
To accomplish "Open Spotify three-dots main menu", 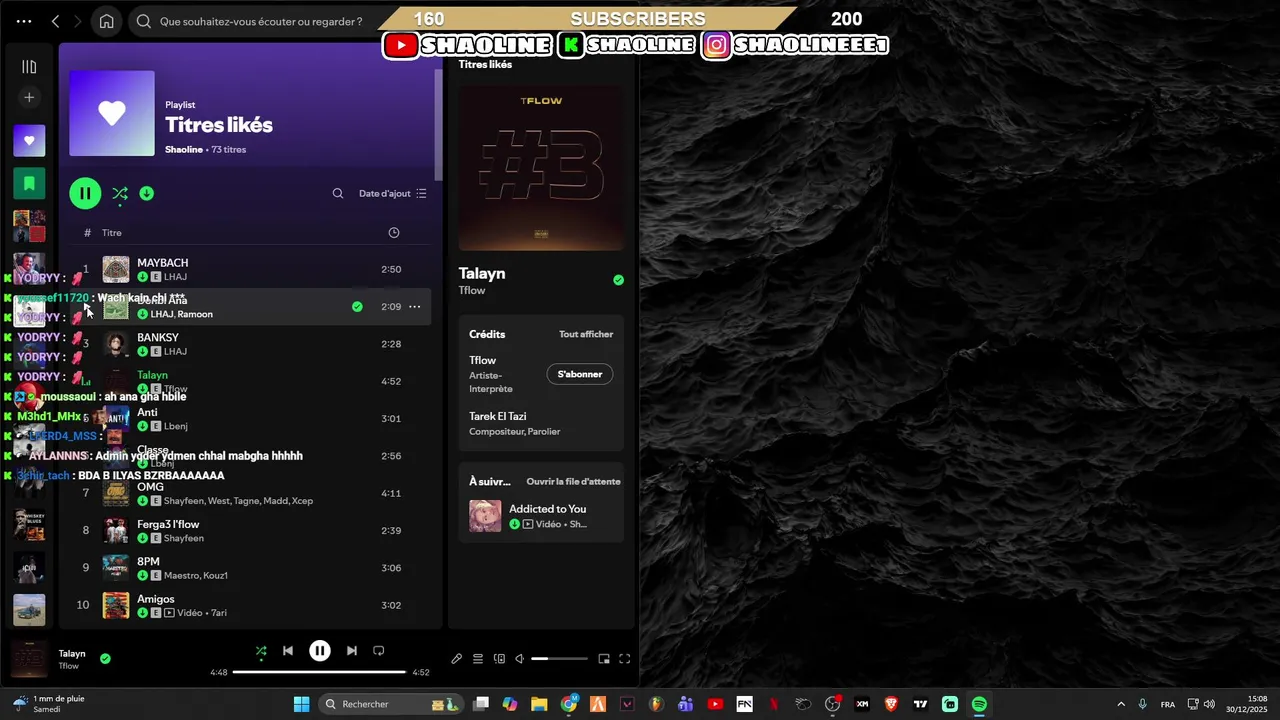I will (24, 21).
